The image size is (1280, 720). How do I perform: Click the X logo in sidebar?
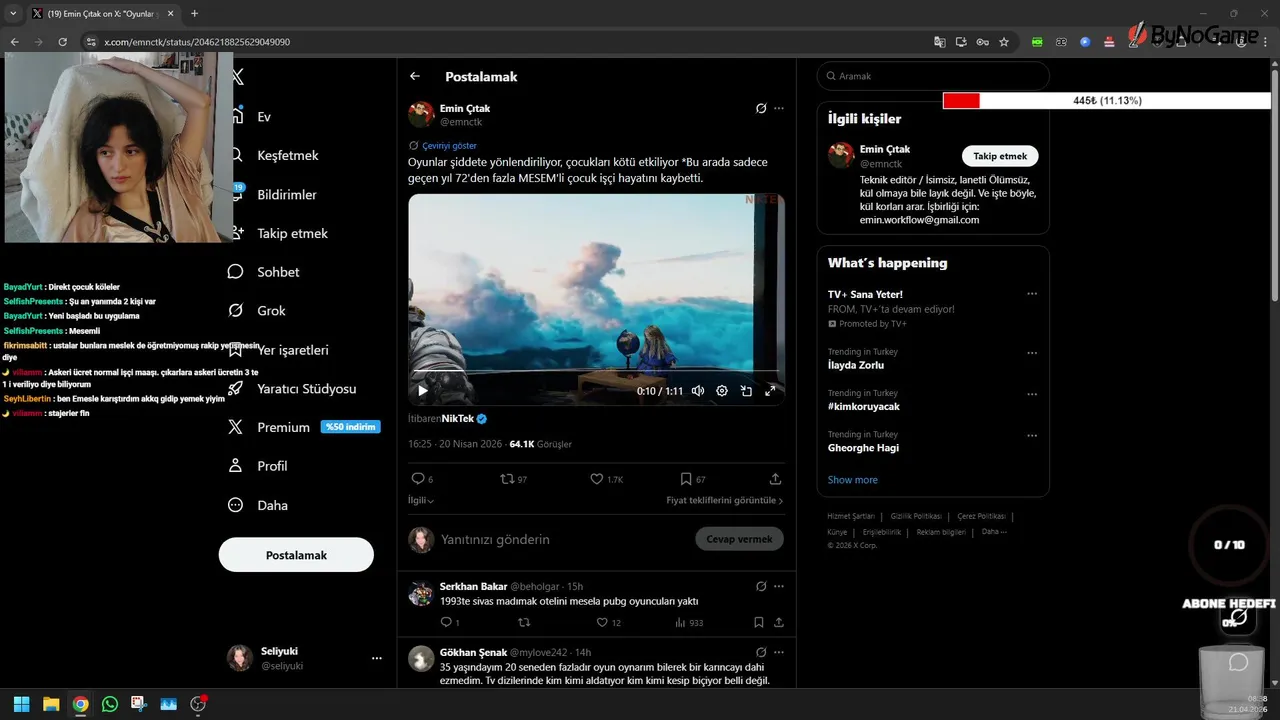click(237, 77)
